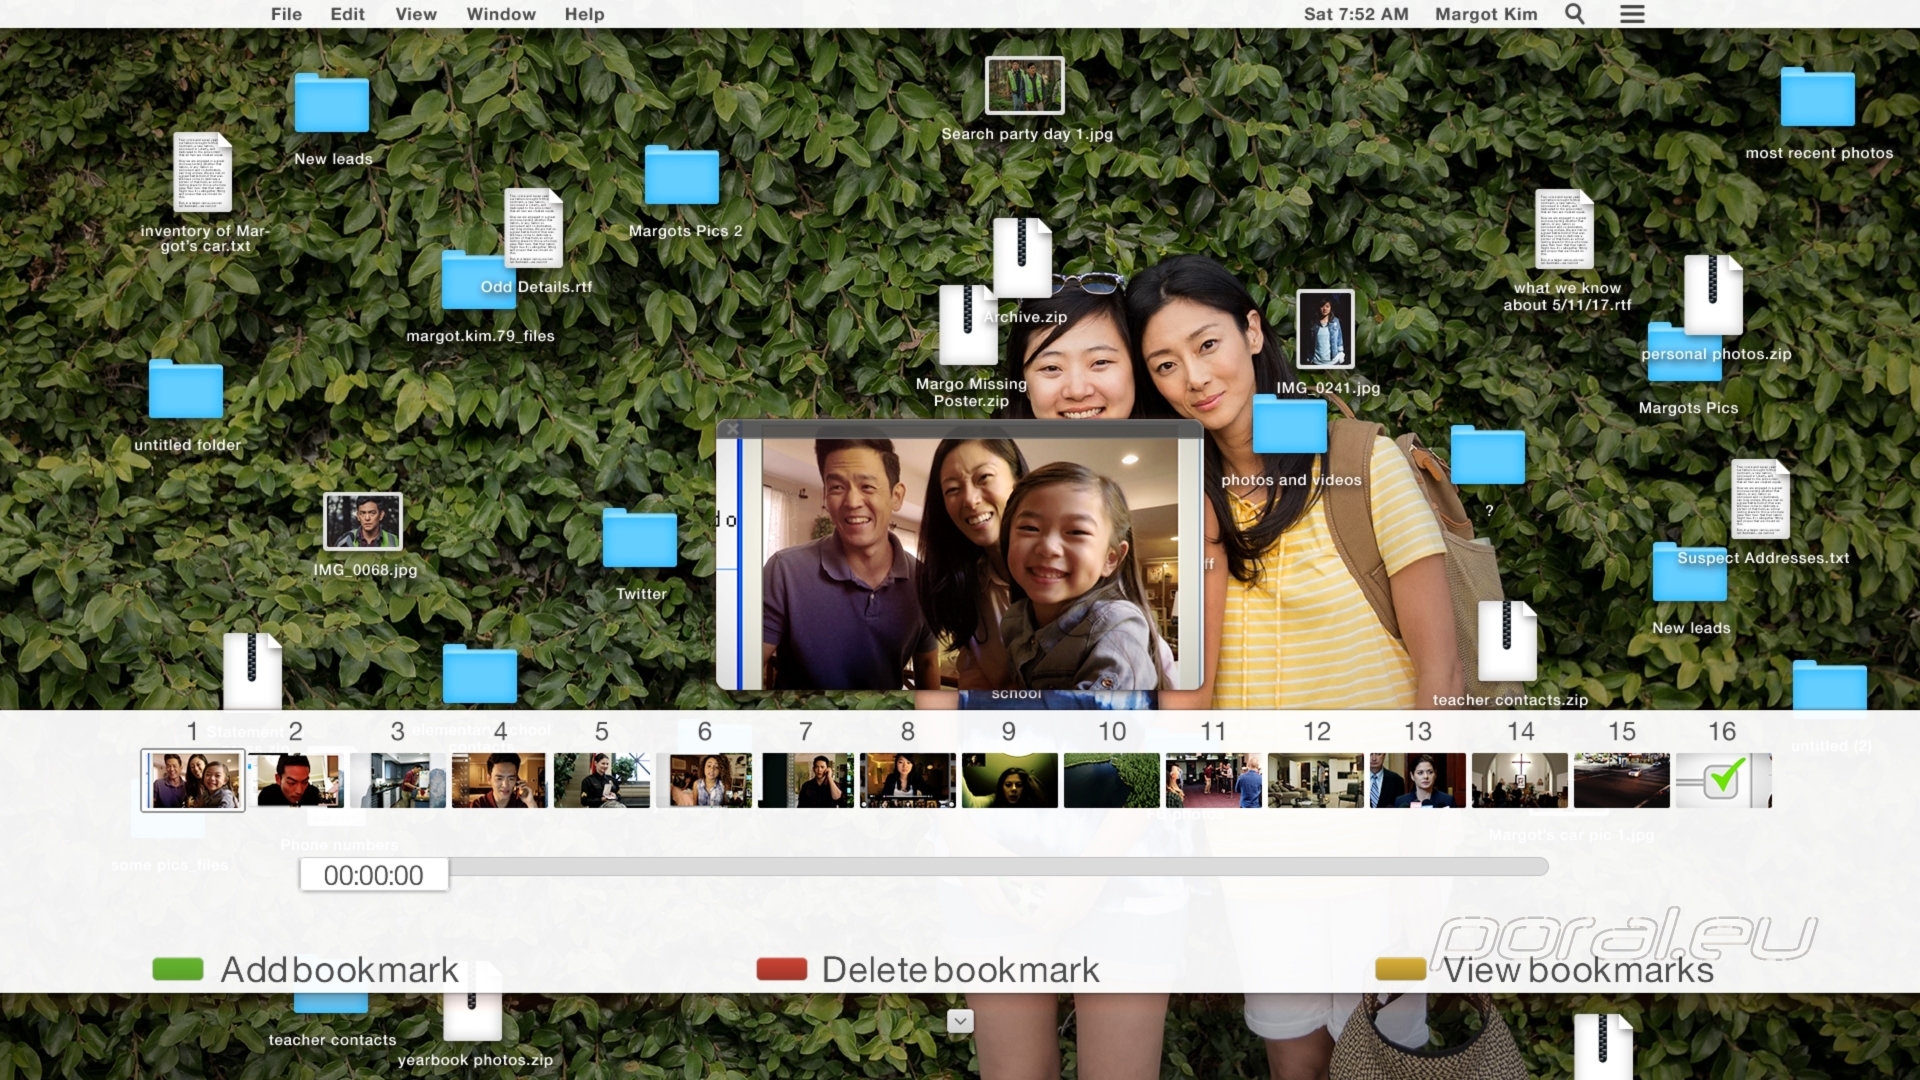Click the Add bookmark button
This screenshot has width=1920, height=1080.
point(305,969)
